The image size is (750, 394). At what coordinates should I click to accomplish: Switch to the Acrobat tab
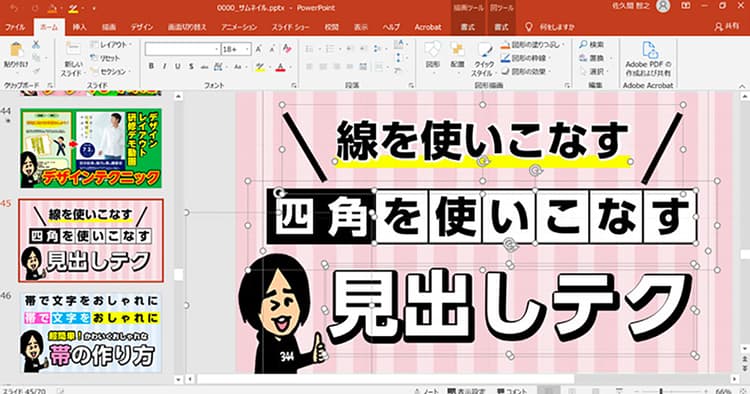[428, 27]
